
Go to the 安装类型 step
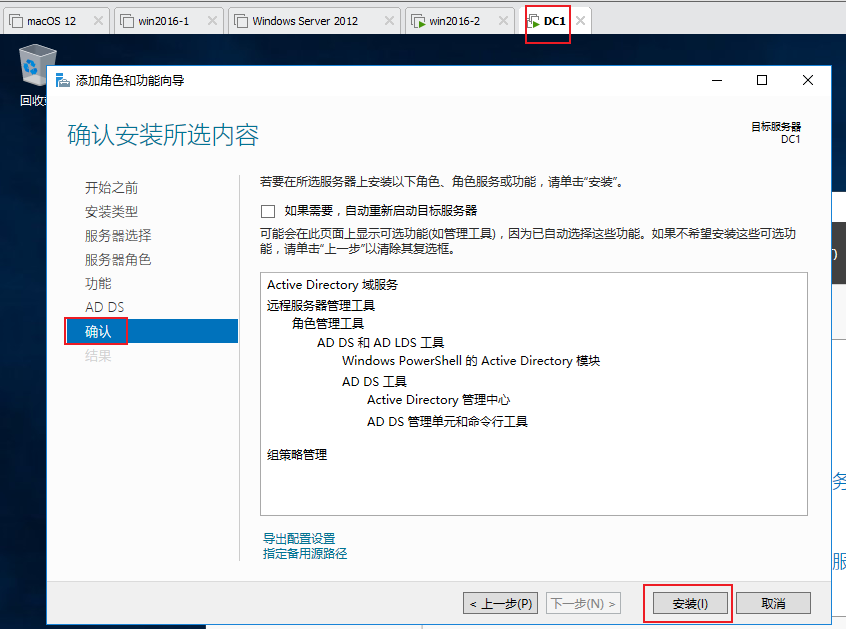point(111,211)
